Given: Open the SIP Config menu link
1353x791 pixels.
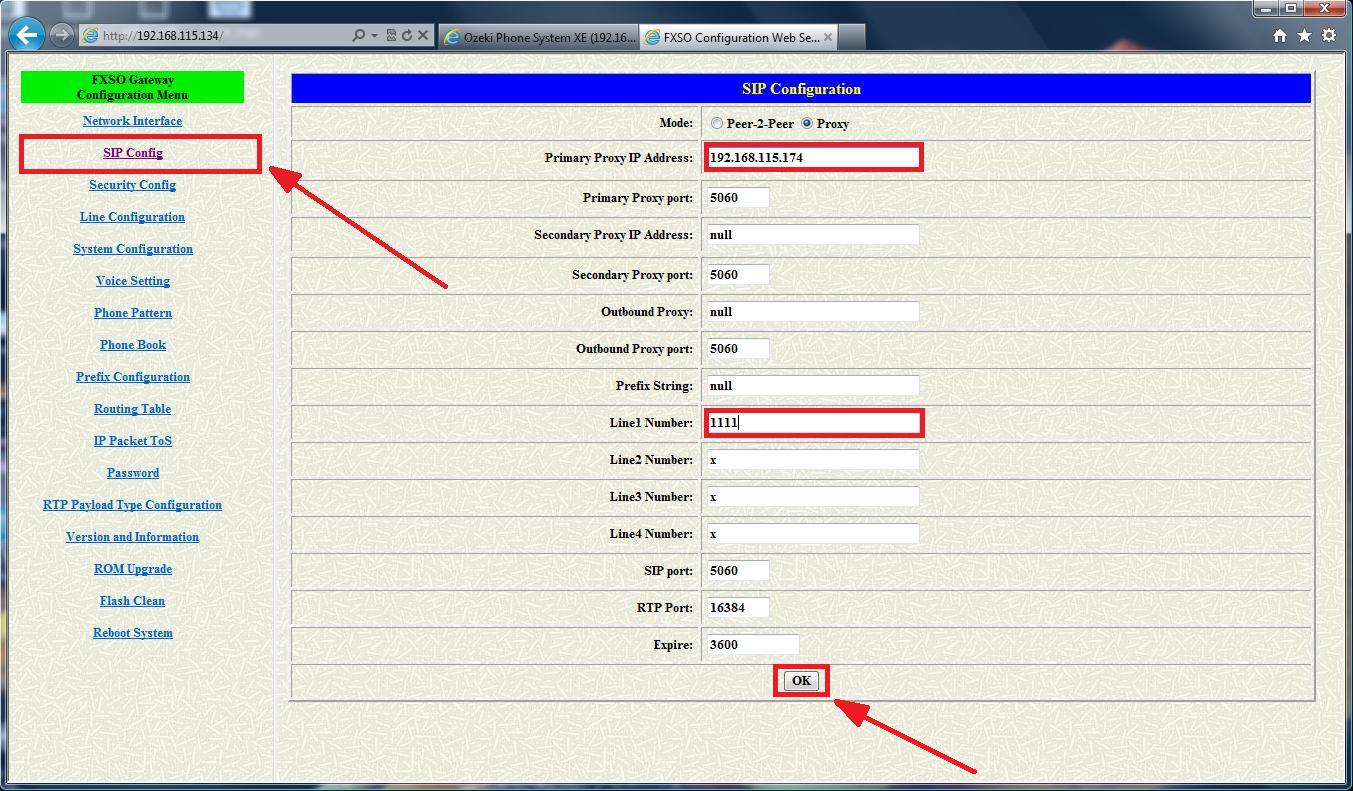Looking at the screenshot, I should (x=132, y=153).
